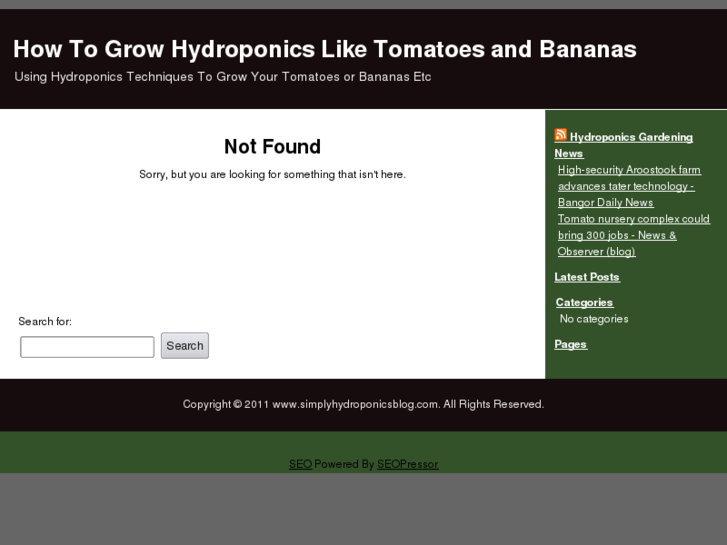Open 'High-security Aroostook farm' news link
This screenshot has height=545, width=727.
(629, 186)
